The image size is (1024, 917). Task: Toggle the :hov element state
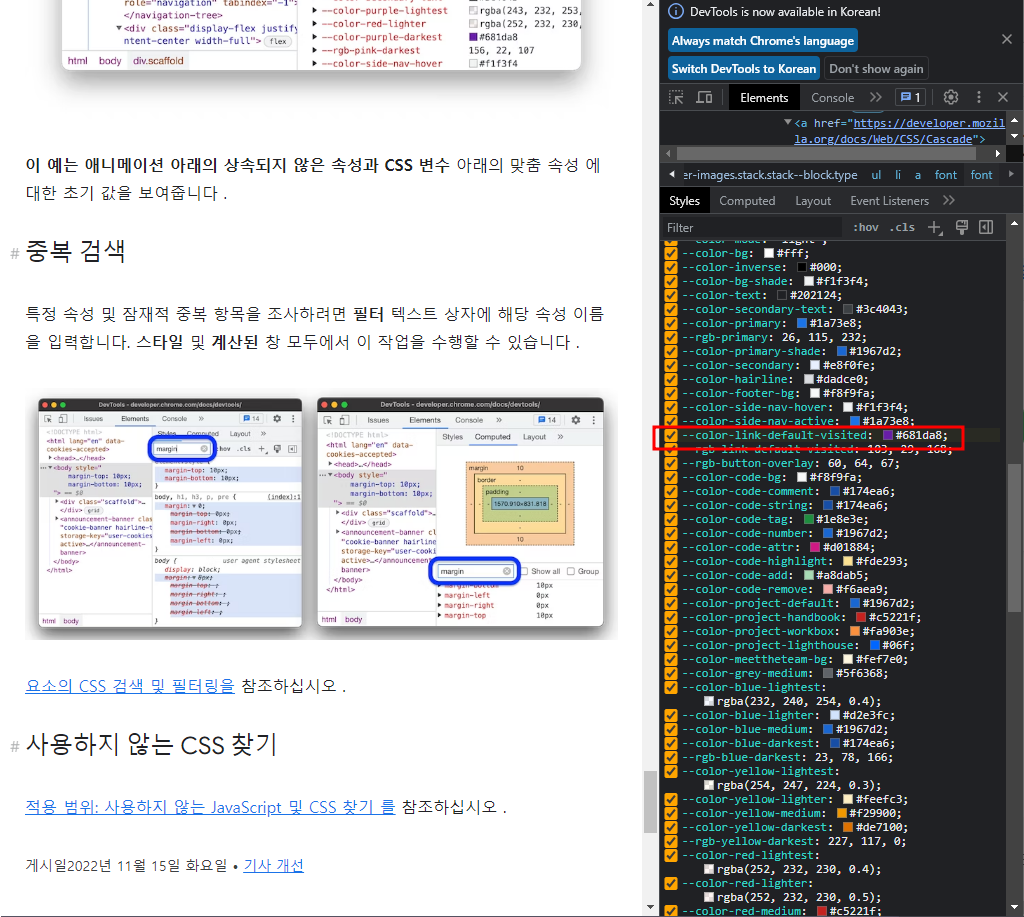[865, 227]
